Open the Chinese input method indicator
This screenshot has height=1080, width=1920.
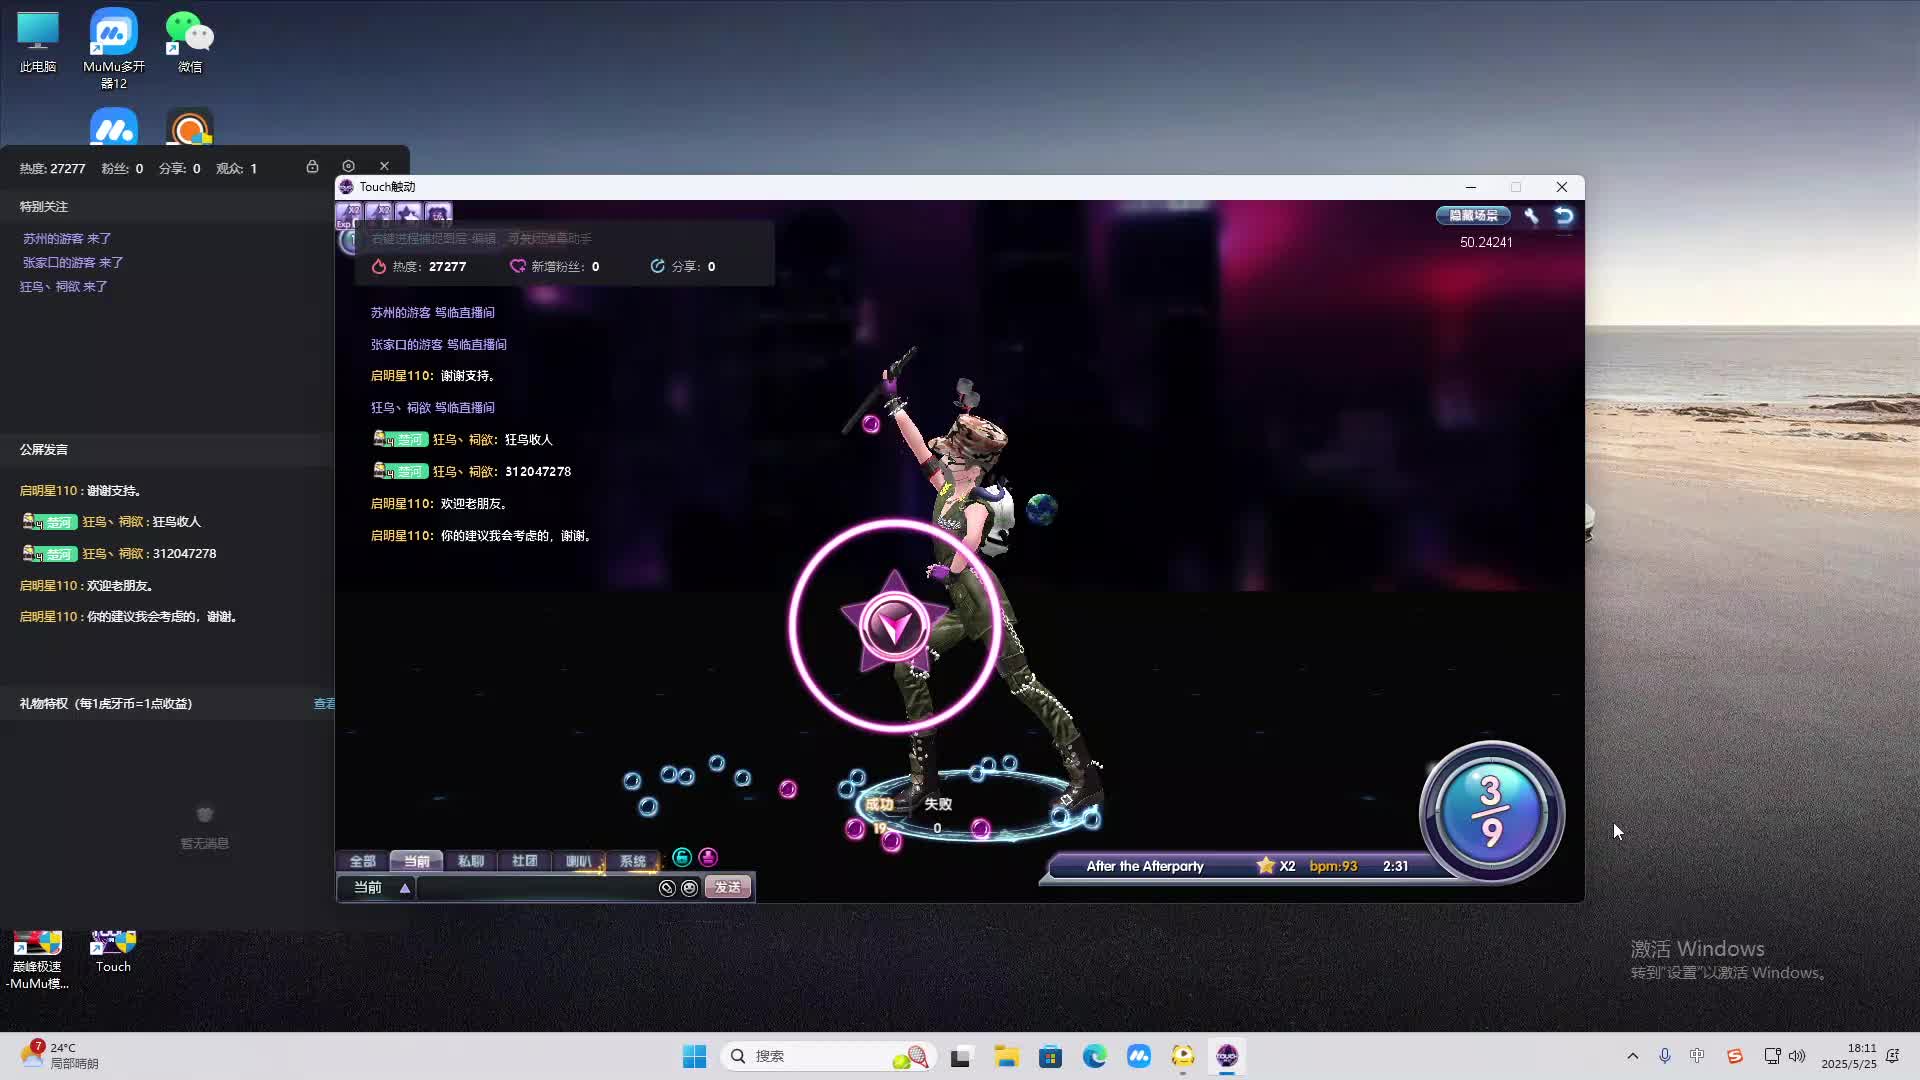point(1697,1056)
